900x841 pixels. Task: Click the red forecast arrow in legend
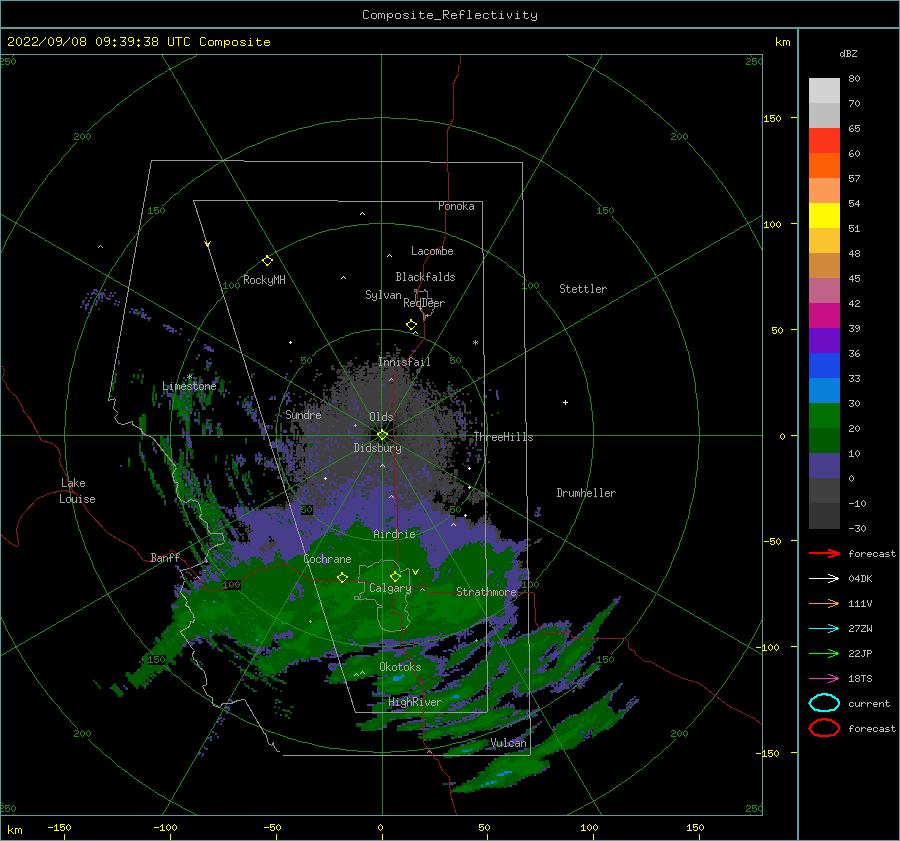(824, 553)
